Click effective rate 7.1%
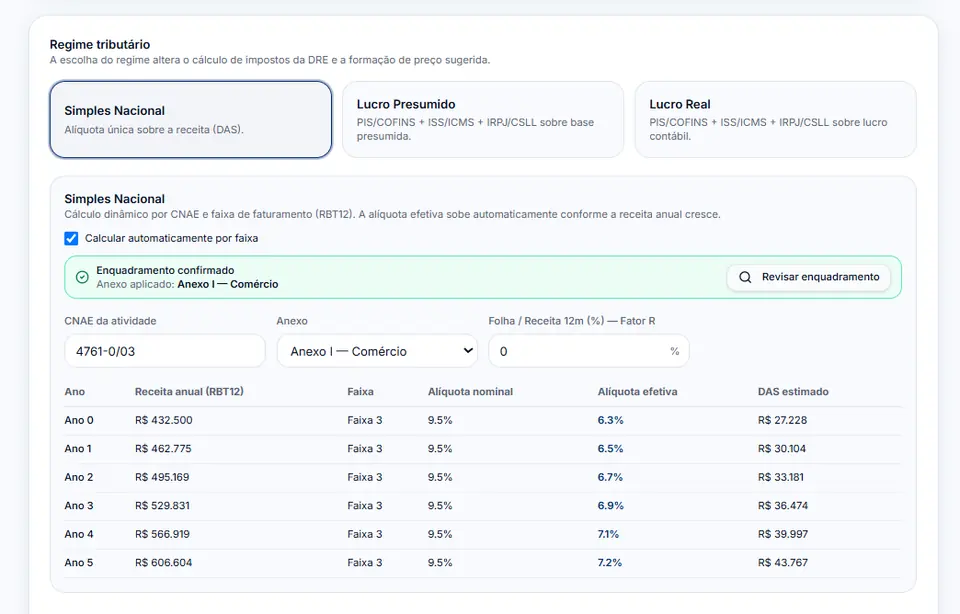Viewport: 960px width, 614px height. coord(608,534)
